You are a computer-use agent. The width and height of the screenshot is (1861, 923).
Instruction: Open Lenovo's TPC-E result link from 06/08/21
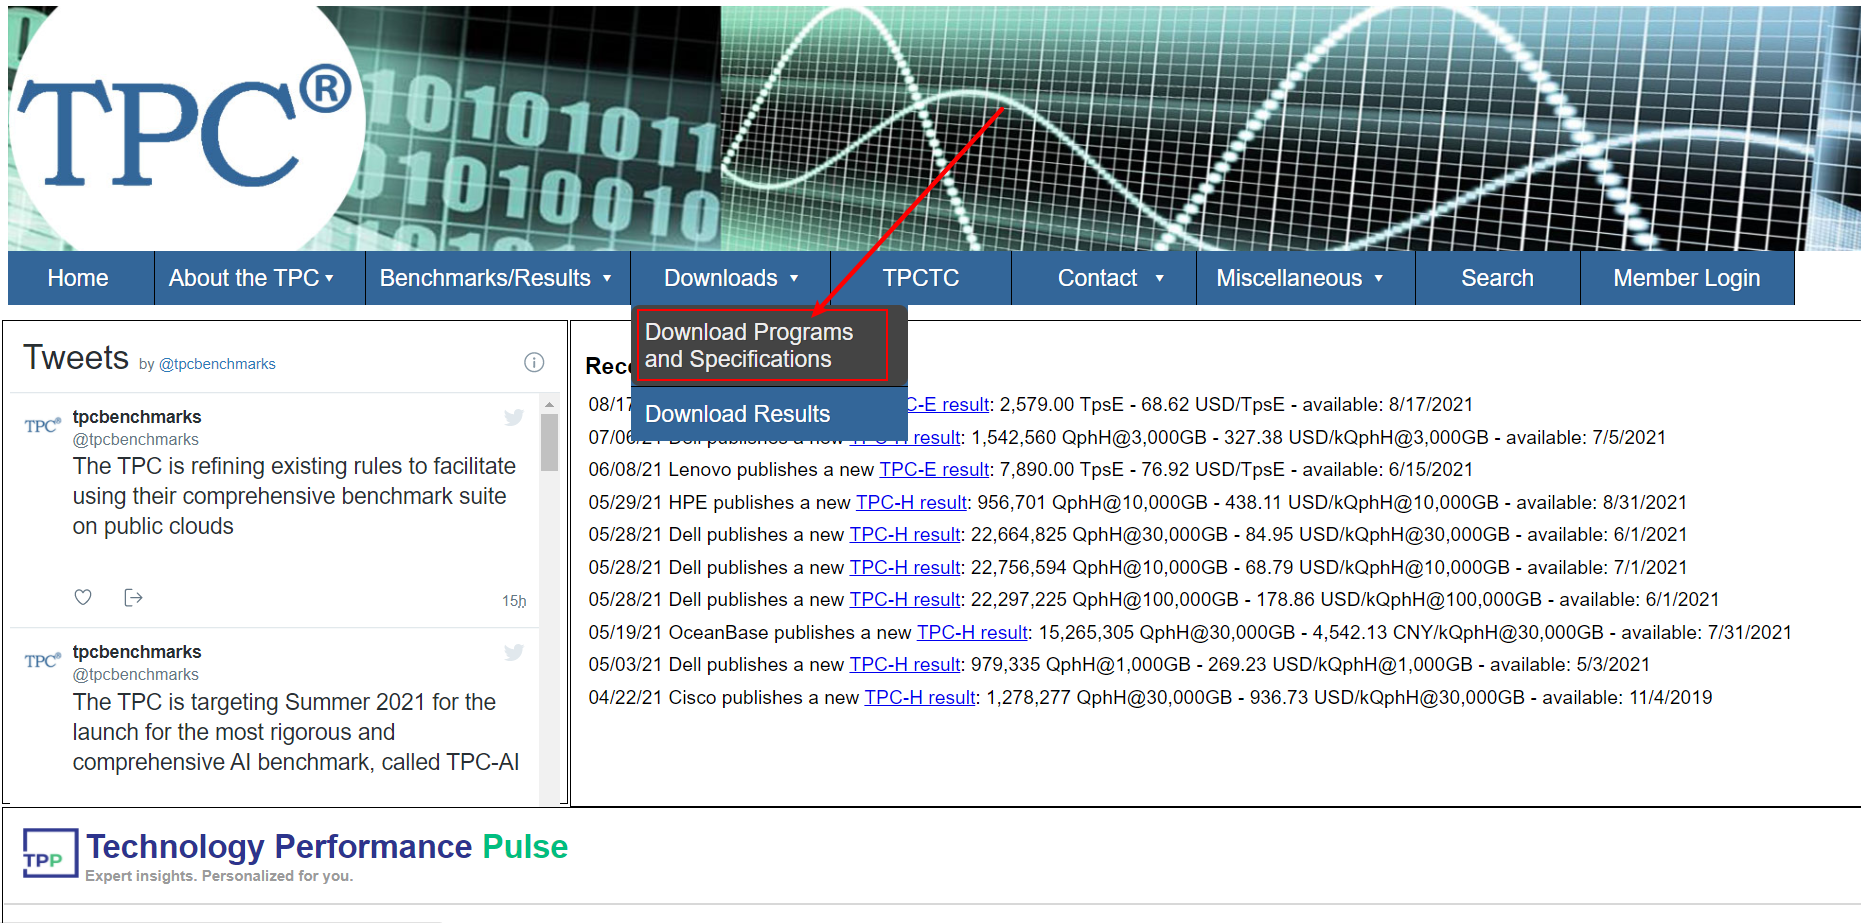pos(934,470)
